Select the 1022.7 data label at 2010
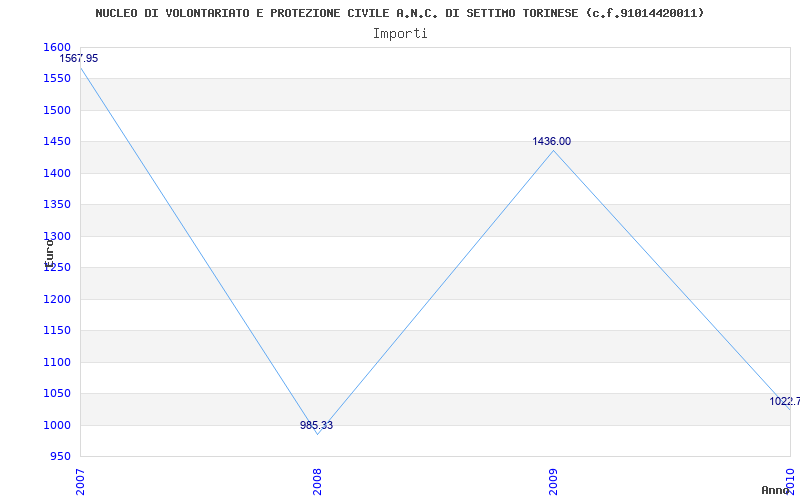The height and width of the screenshot is (500, 800). click(x=784, y=401)
